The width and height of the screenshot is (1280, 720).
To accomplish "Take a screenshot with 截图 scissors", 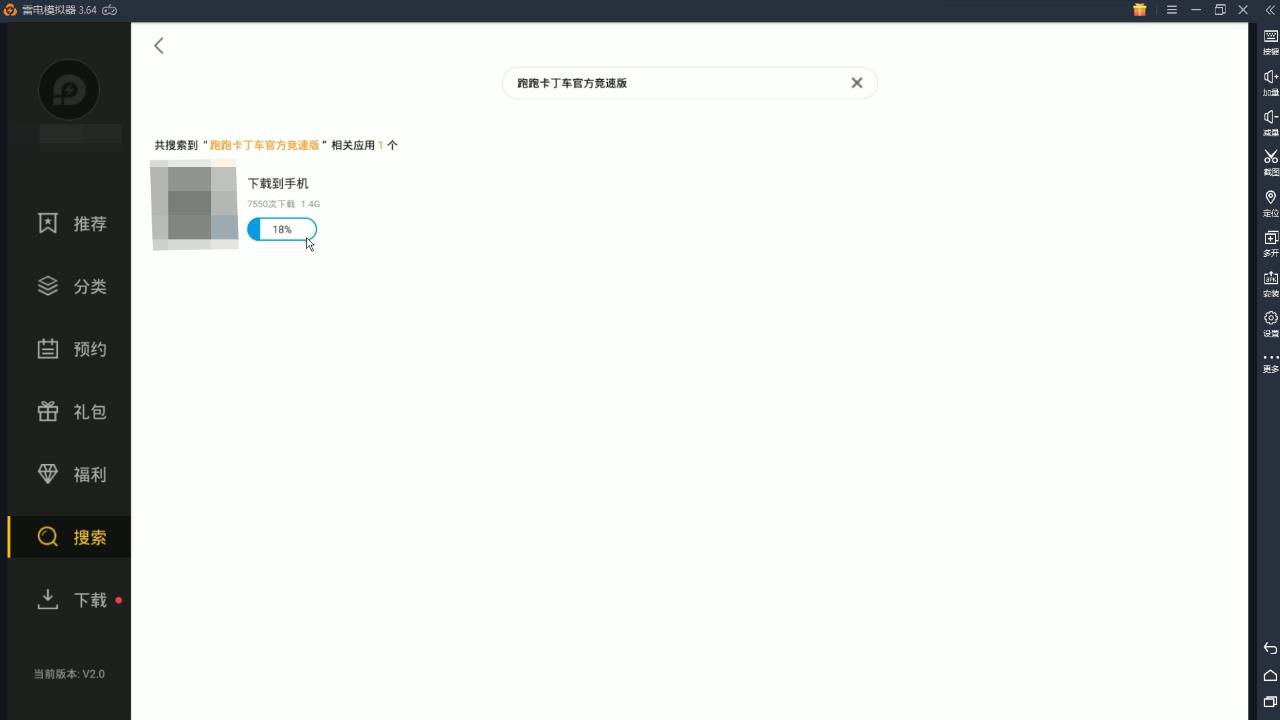I will coord(1270,162).
